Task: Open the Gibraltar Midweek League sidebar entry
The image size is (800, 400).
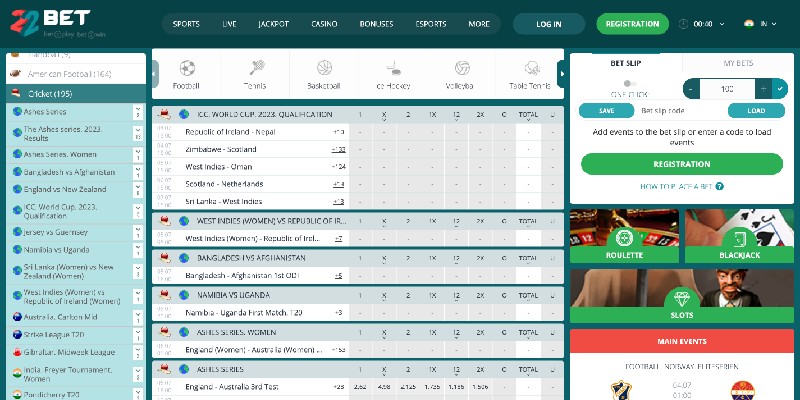Action: [69, 352]
